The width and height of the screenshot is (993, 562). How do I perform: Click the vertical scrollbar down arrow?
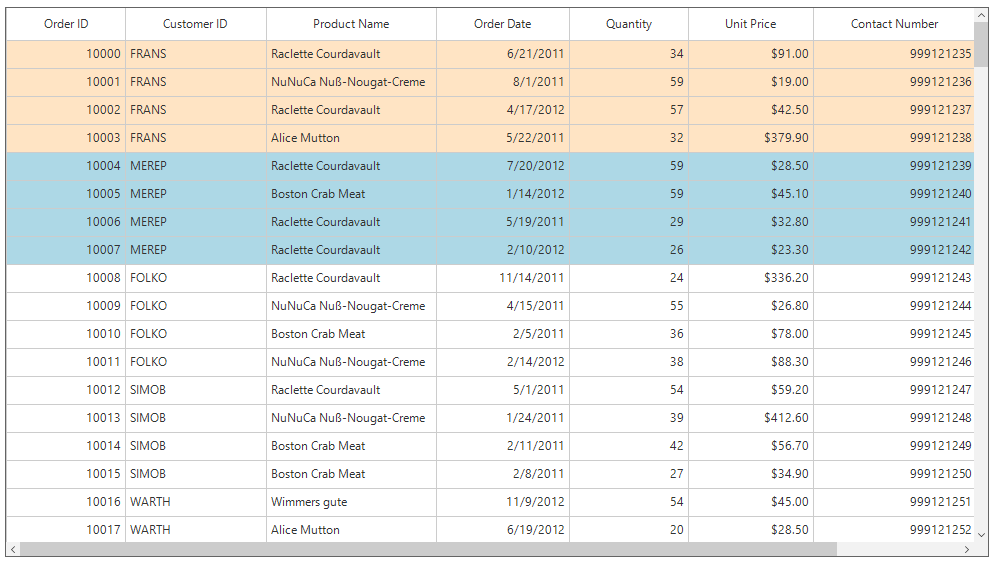[x=981, y=535]
